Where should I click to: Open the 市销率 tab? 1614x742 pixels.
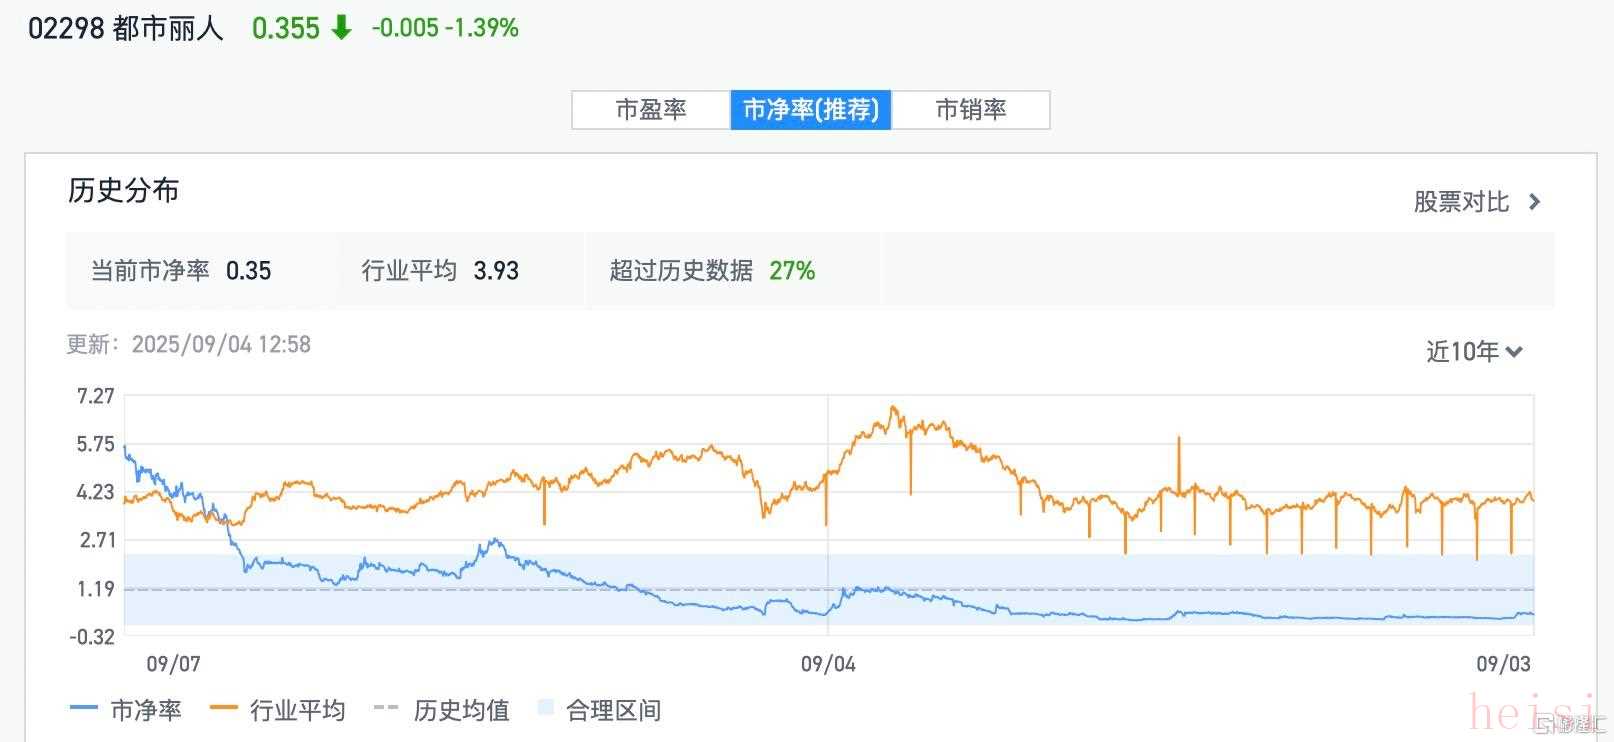tap(970, 110)
